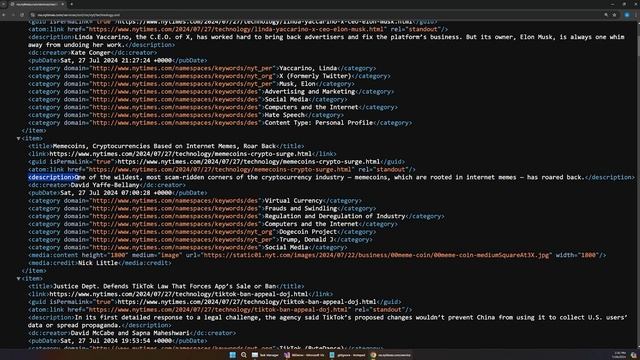This screenshot has width=640, height=360.
Task: Click the memecoins atom:link href URL
Action: point(220,169)
